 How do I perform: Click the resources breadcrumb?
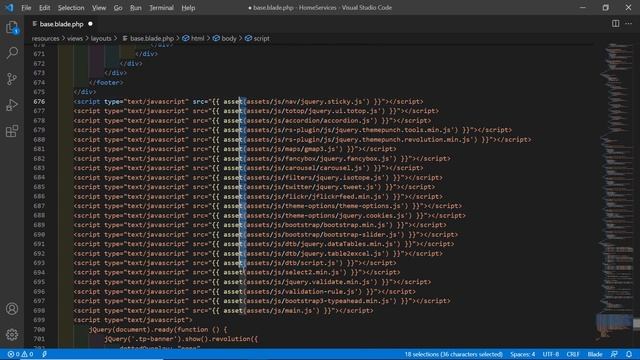[45, 38]
